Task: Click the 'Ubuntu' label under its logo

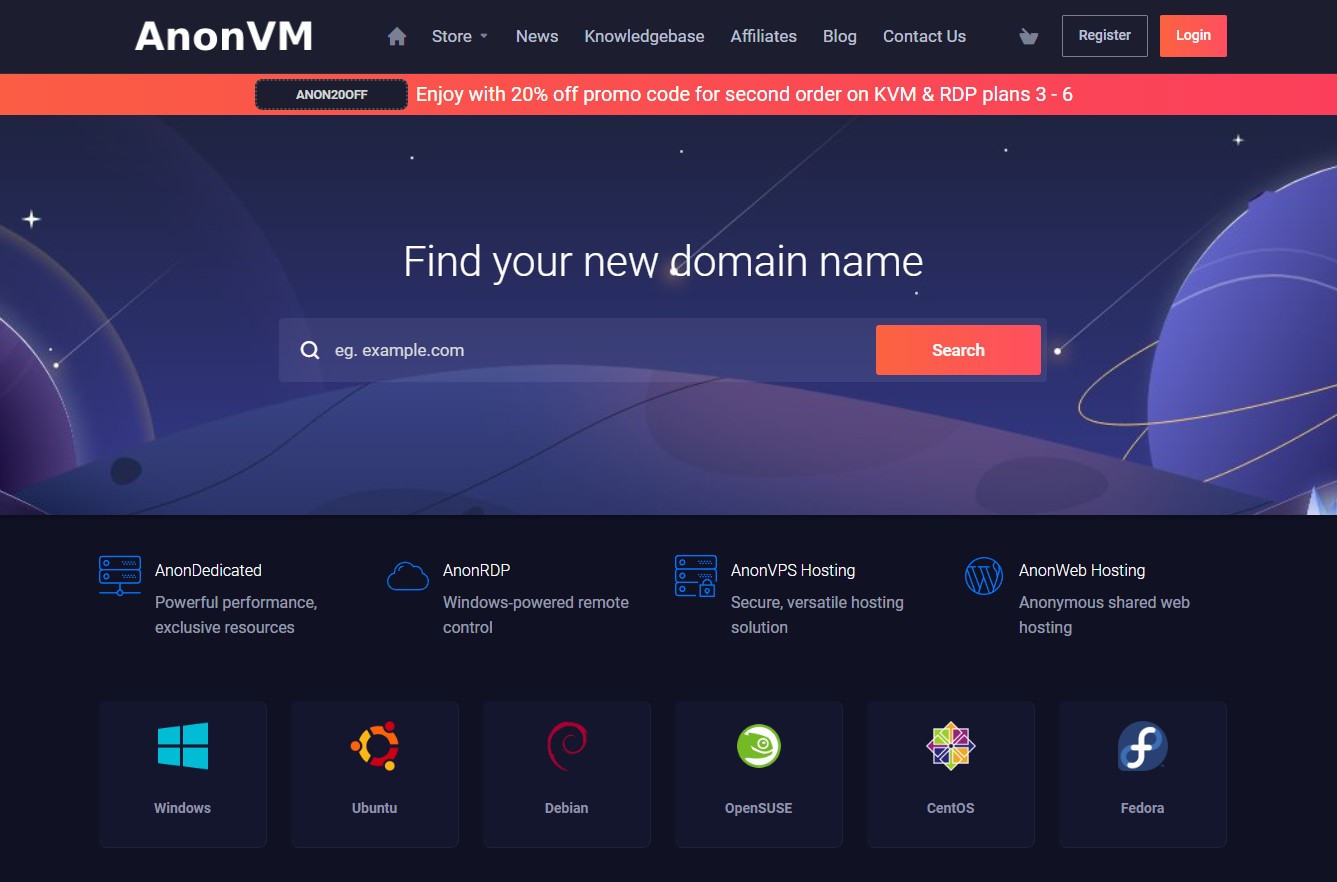Action: coord(375,808)
